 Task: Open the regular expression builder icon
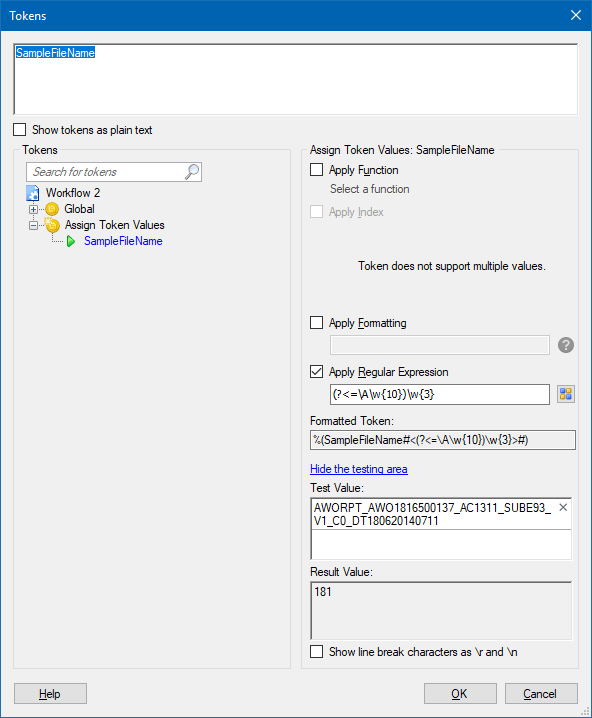(566, 394)
